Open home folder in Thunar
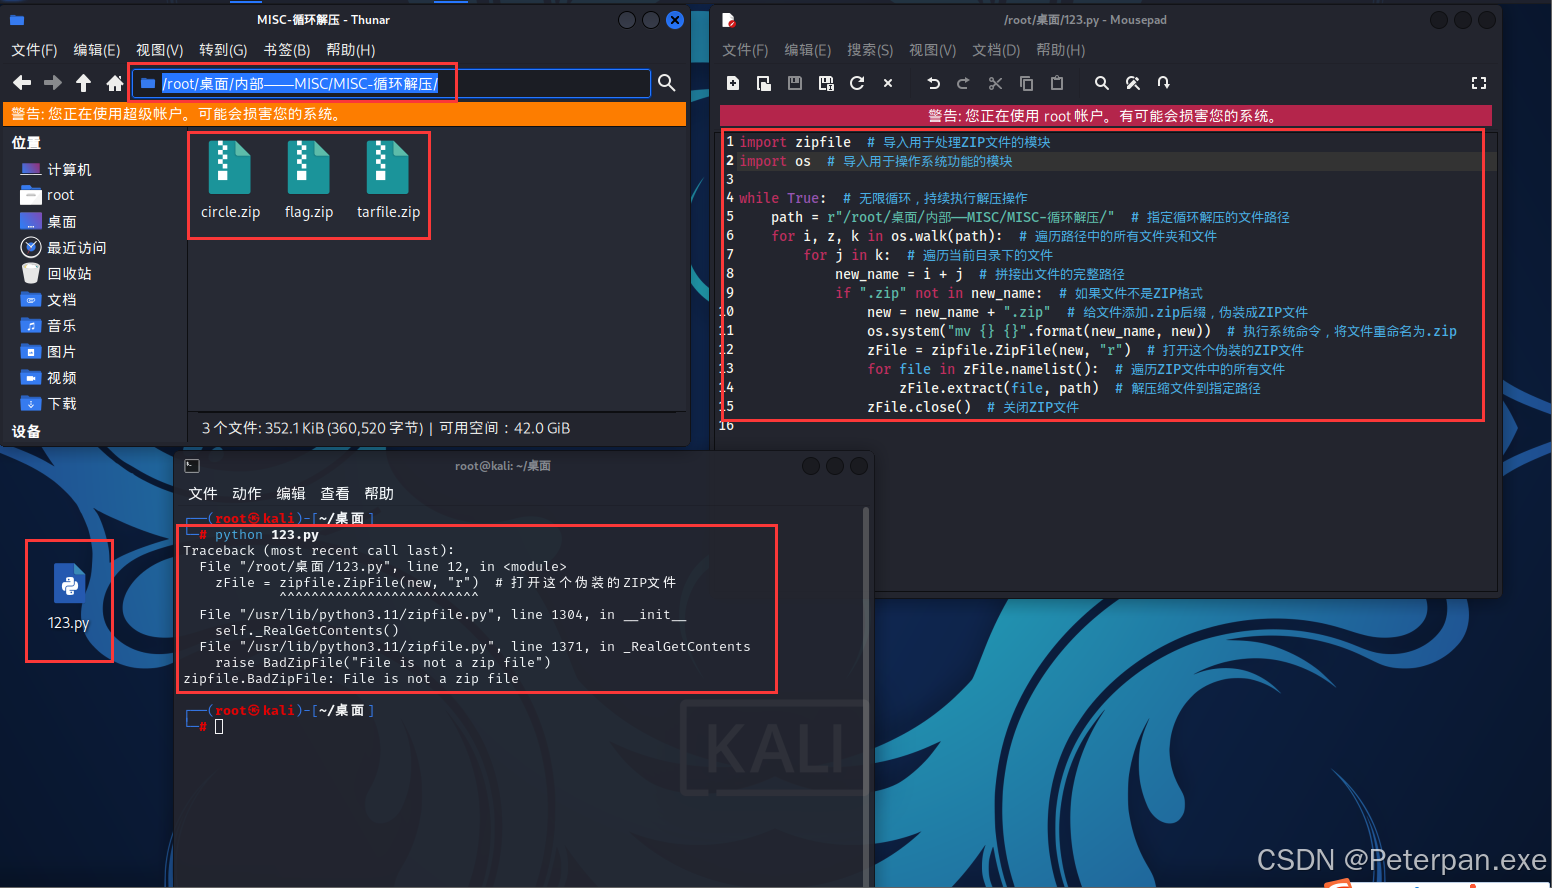This screenshot has height=888, width=1552. click(x=115, y=83)
